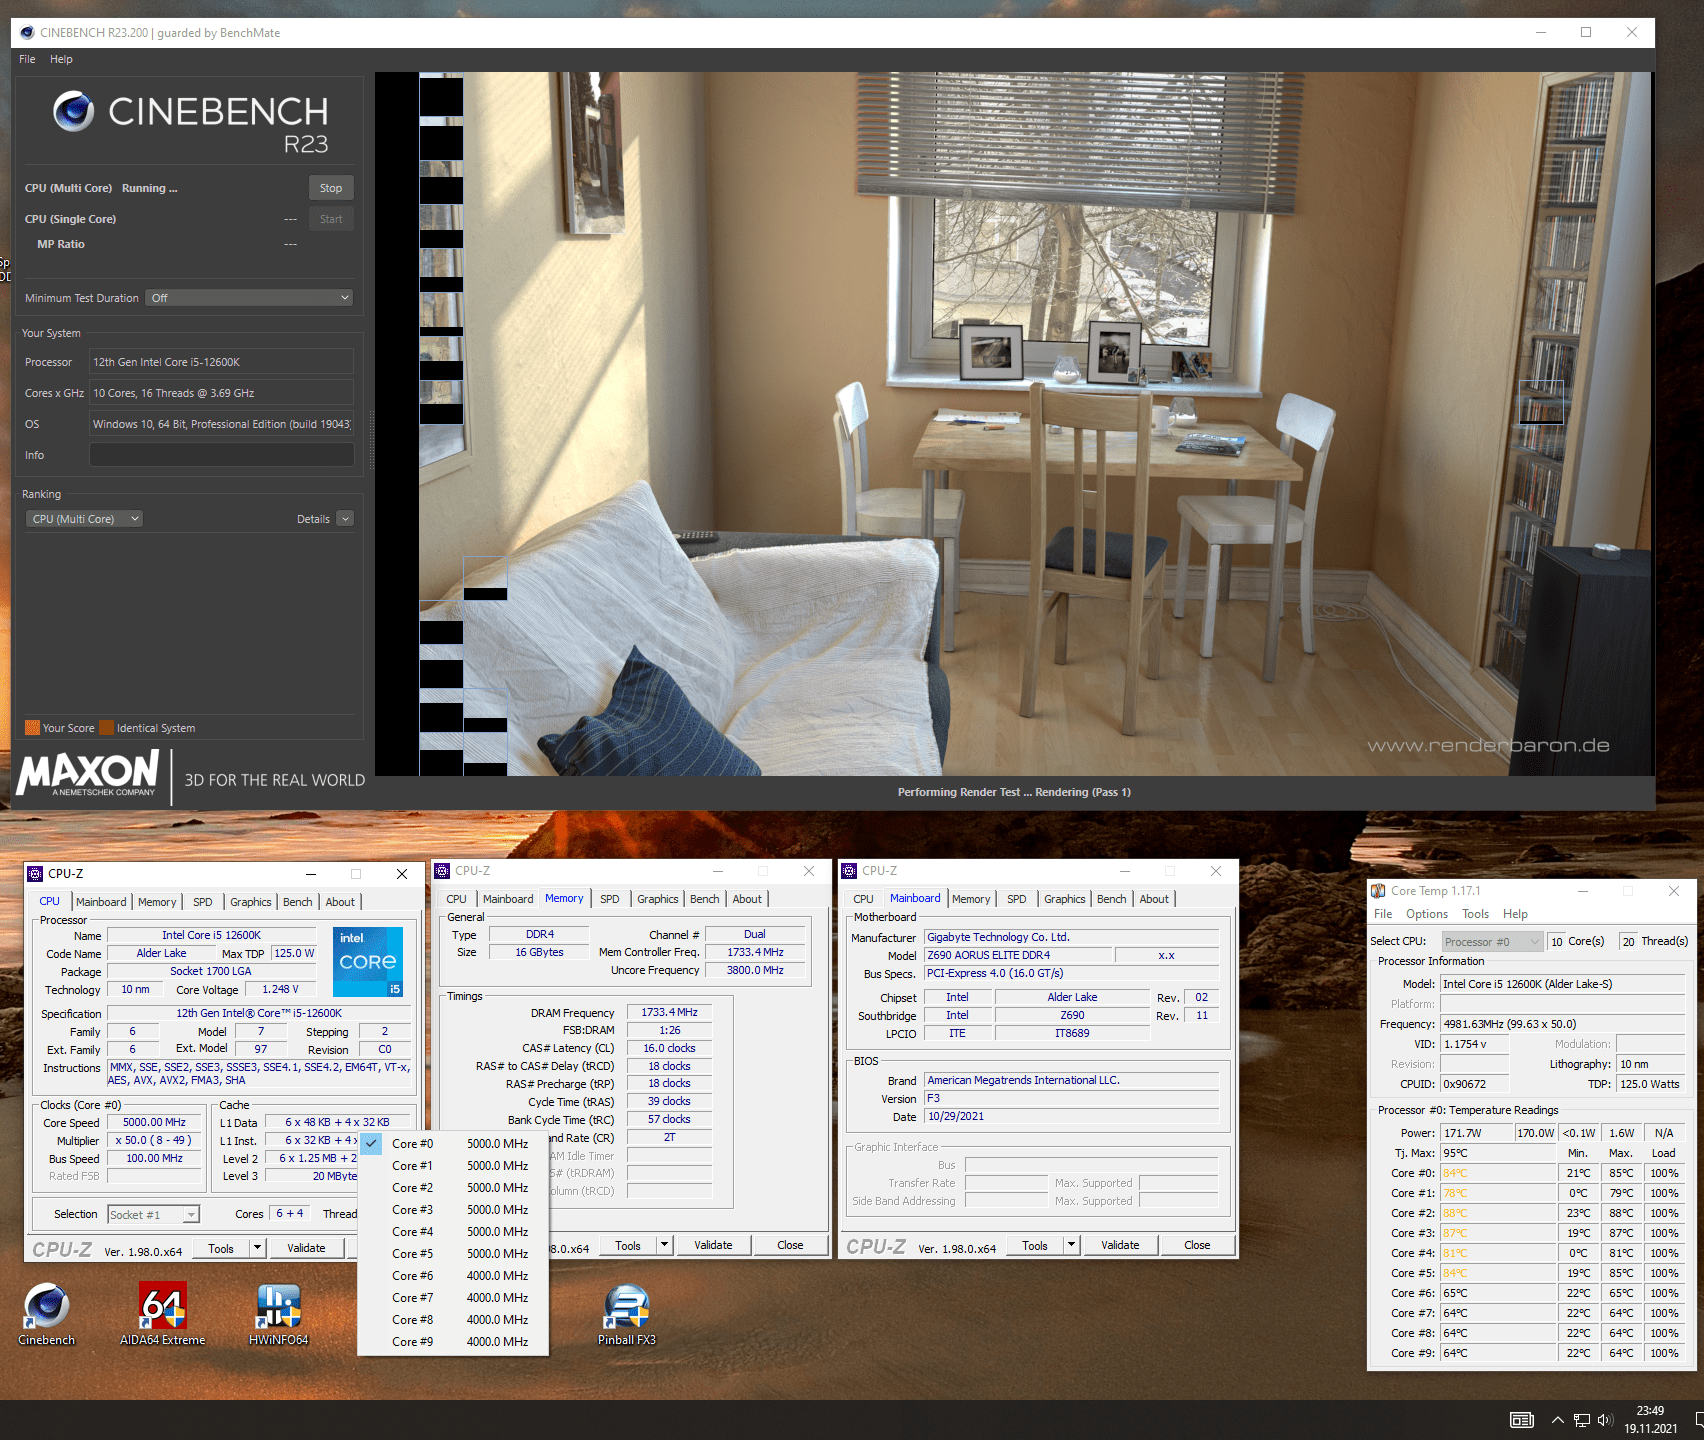Open the Tools dropdown arrow in the CPU-Z CPU window
Viewport: 1704px width, 1440px height.
point(257,1248)
